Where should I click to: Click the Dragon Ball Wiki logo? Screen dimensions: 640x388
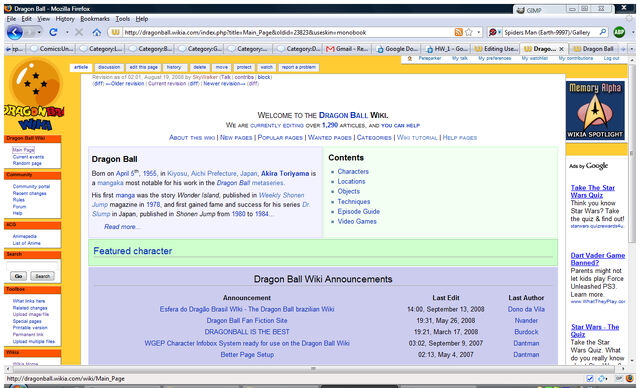pyautogui.click(x=35, y=95)
